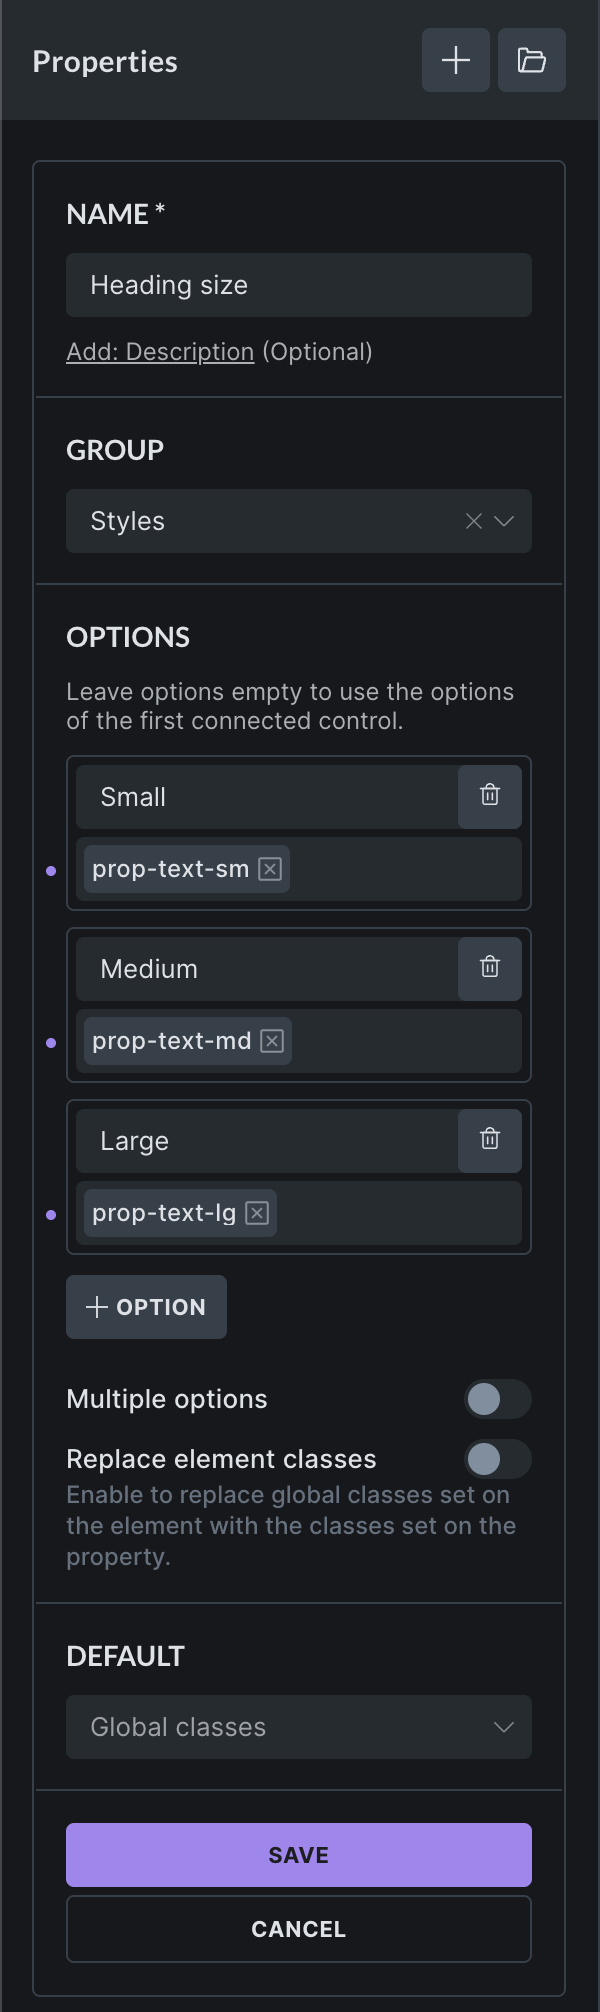This screenshot has width=600, height=2012.
Task: Click the Add: Description link
Action: (160, 352)
